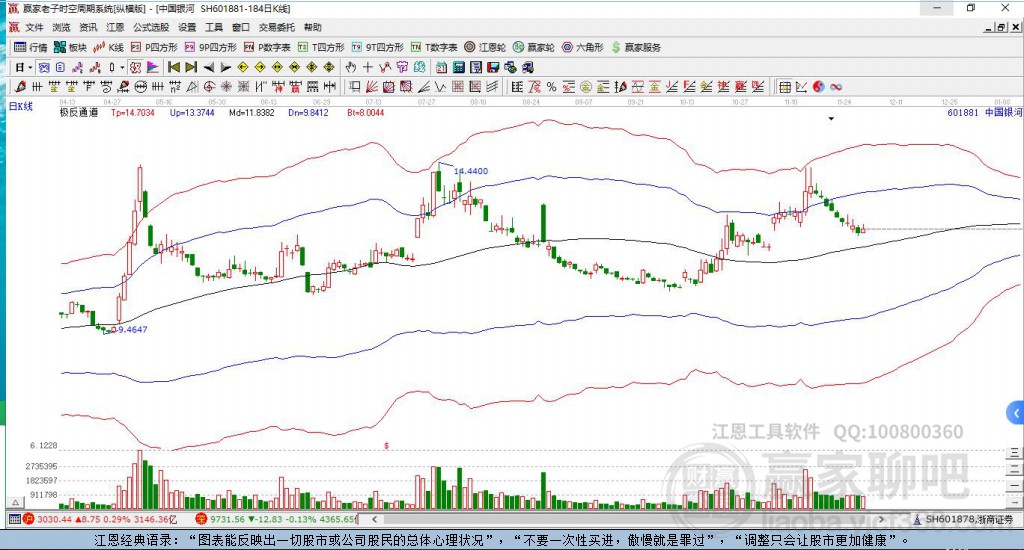Click the 行情 toolbar button
This screenshot has width=1024, height=550.
point(31,47)
